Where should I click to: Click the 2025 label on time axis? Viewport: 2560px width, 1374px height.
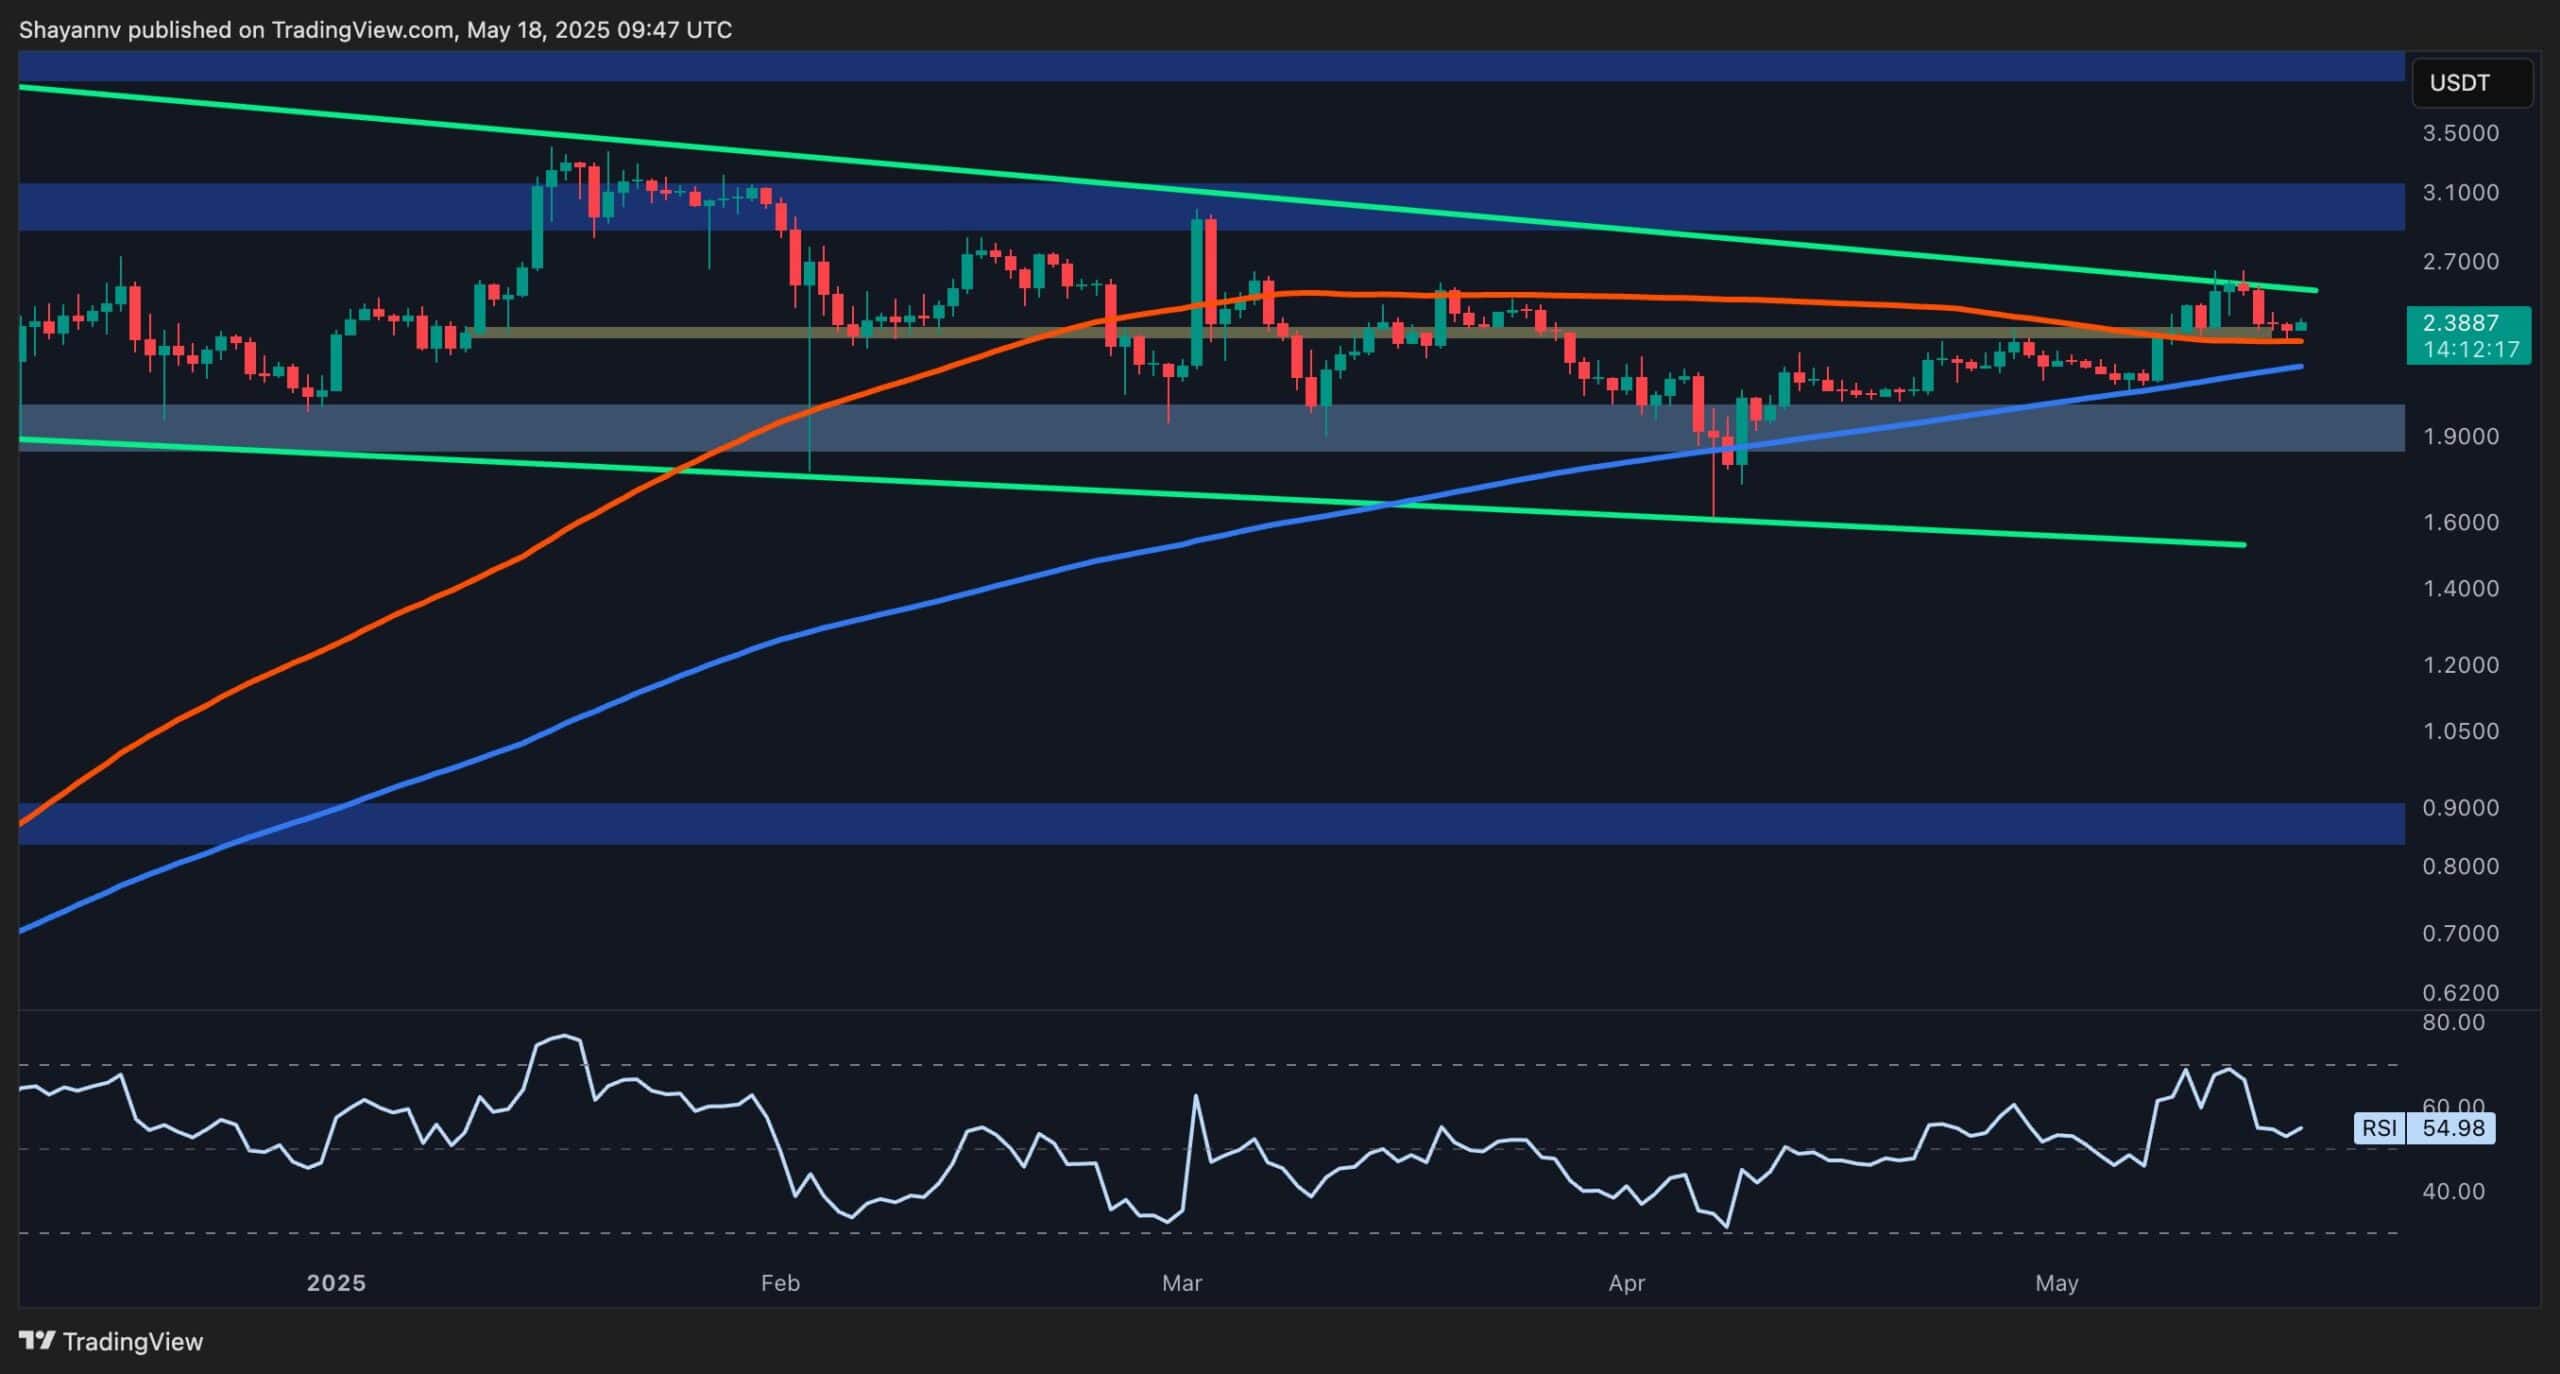(x=336, y=1282)
